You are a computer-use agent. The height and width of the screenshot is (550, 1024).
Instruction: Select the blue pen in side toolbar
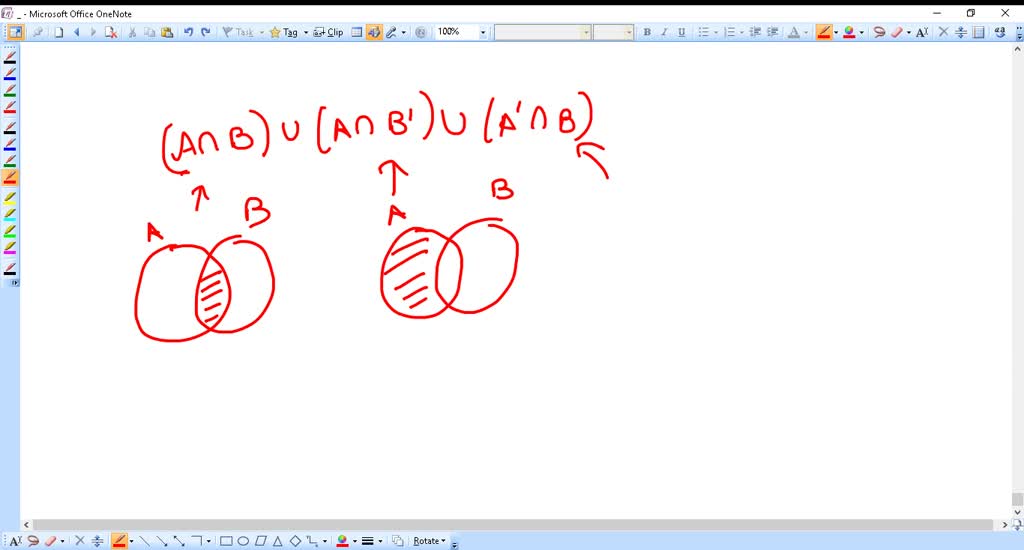coord(10,74)
